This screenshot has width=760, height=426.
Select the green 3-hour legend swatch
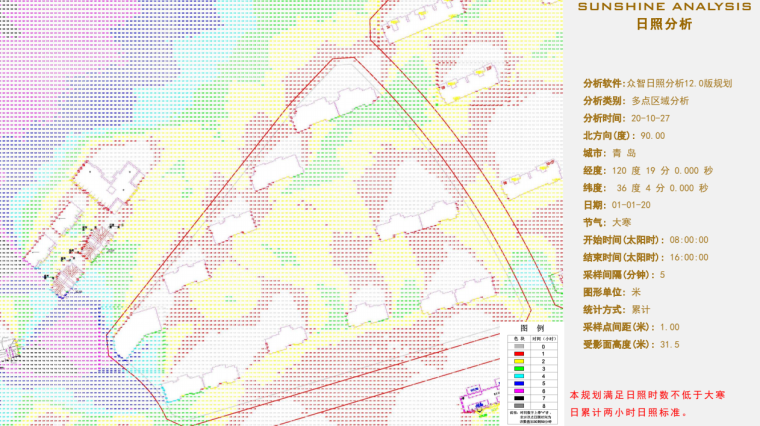(x=519, y=368)
